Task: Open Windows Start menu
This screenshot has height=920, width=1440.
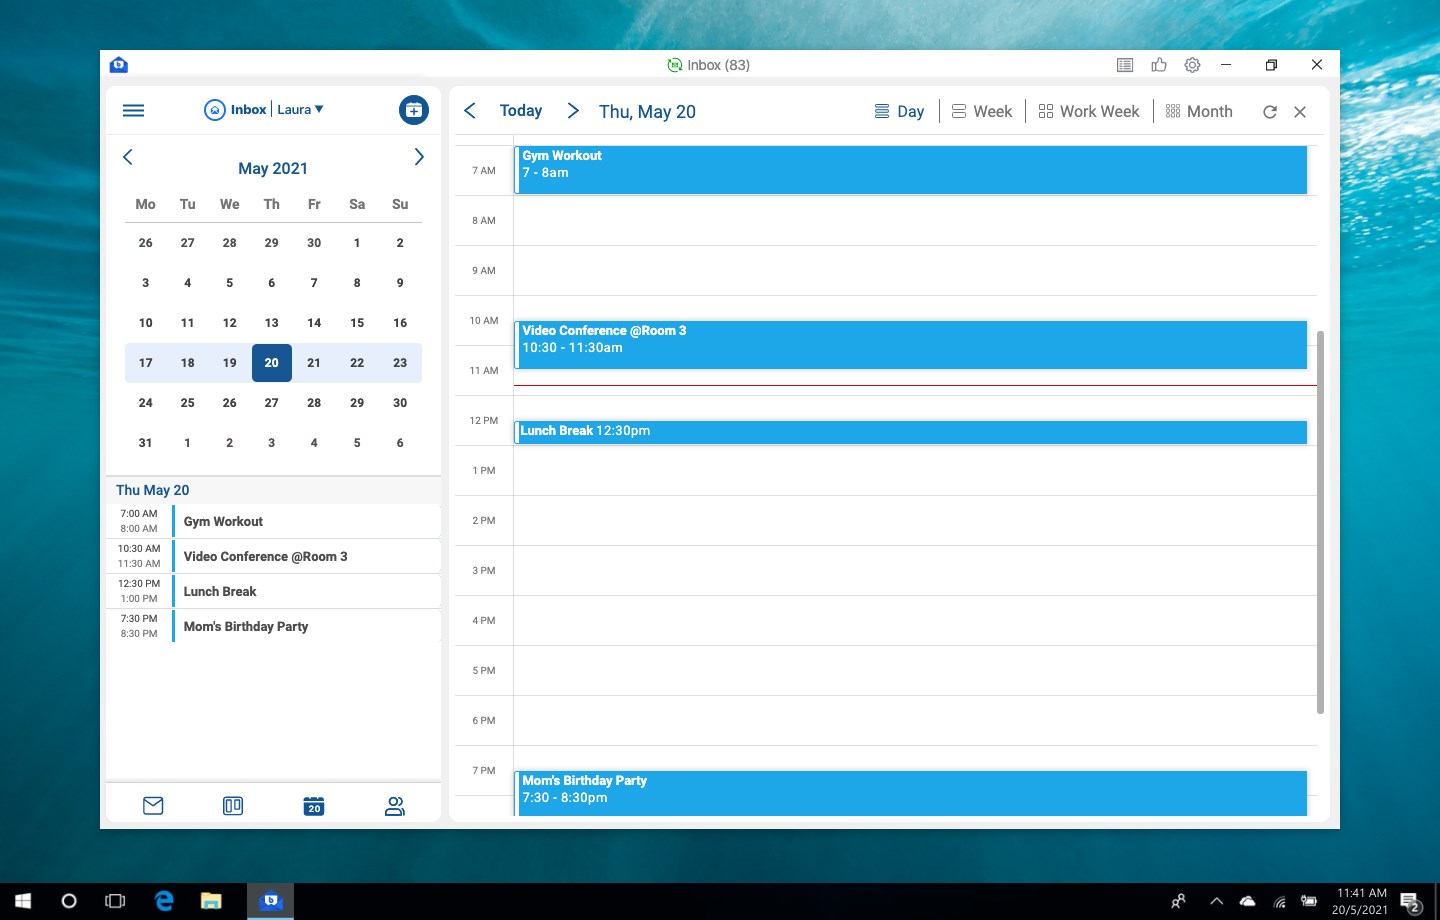Action: [23, 901]
